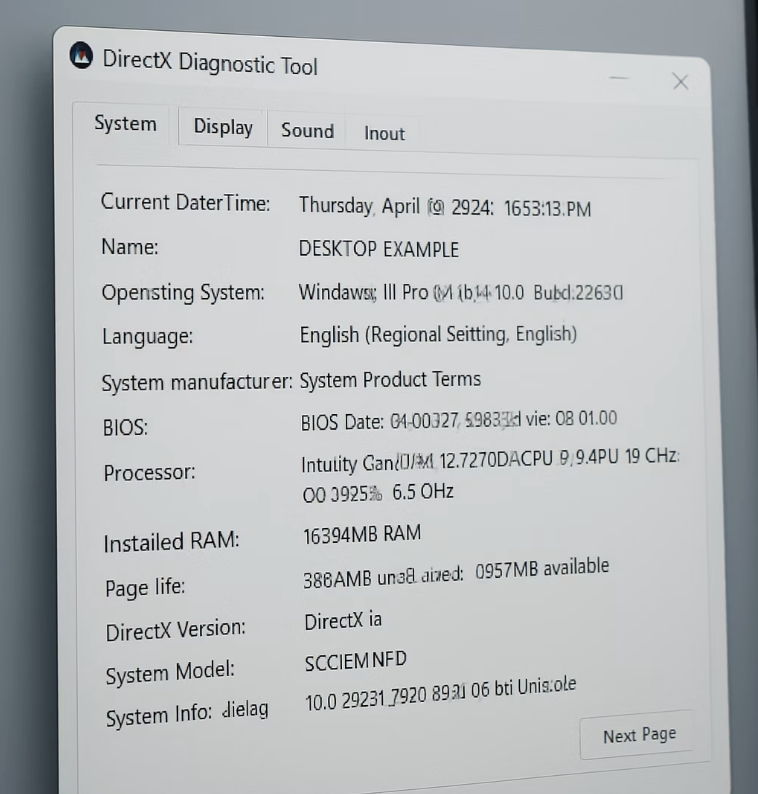This screenshot has width=758, height=794.
Task: Click the 'DirectX ia' version value
Action: click(343, 621)
